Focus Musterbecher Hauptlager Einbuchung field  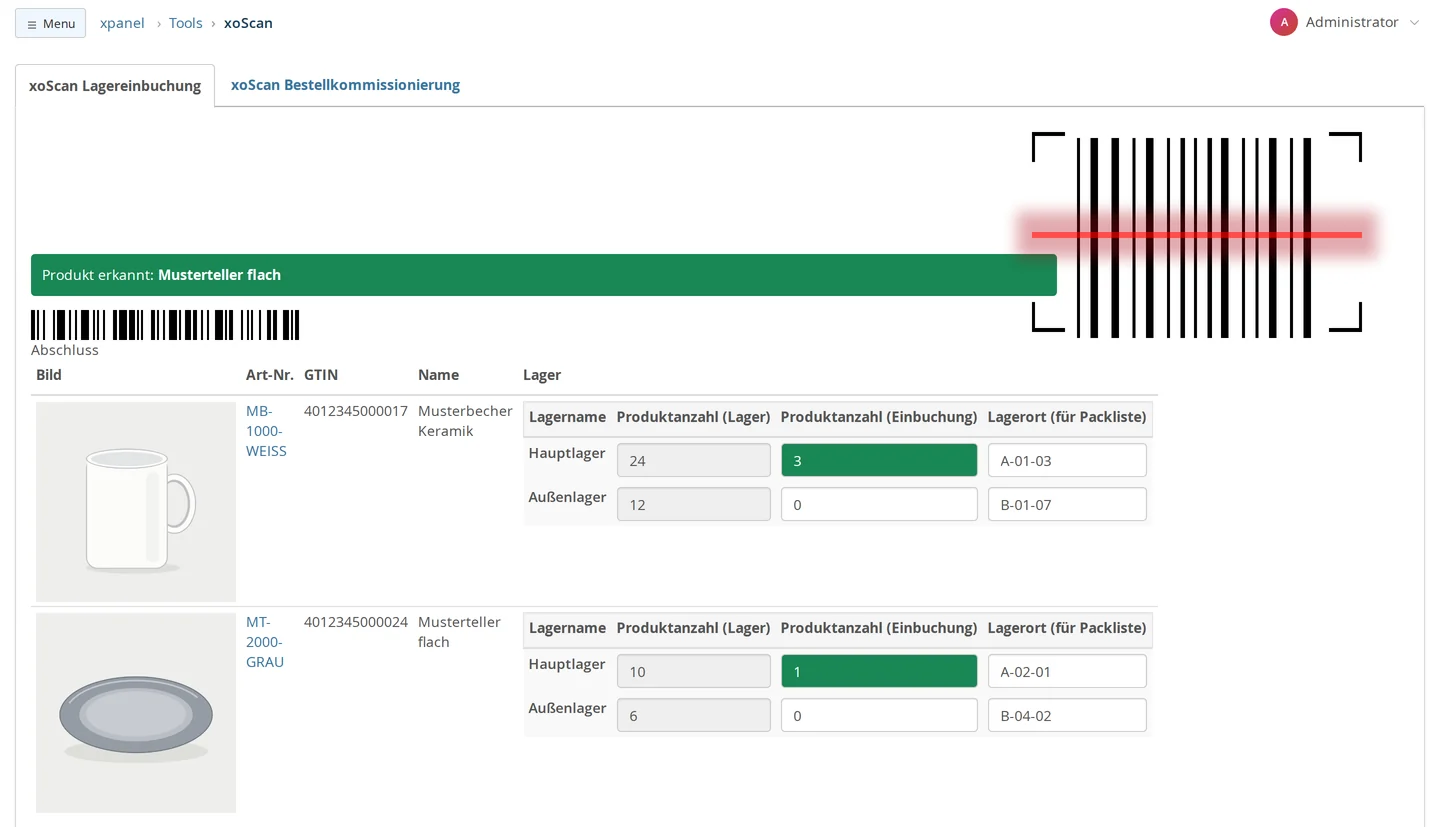(879, 460)
